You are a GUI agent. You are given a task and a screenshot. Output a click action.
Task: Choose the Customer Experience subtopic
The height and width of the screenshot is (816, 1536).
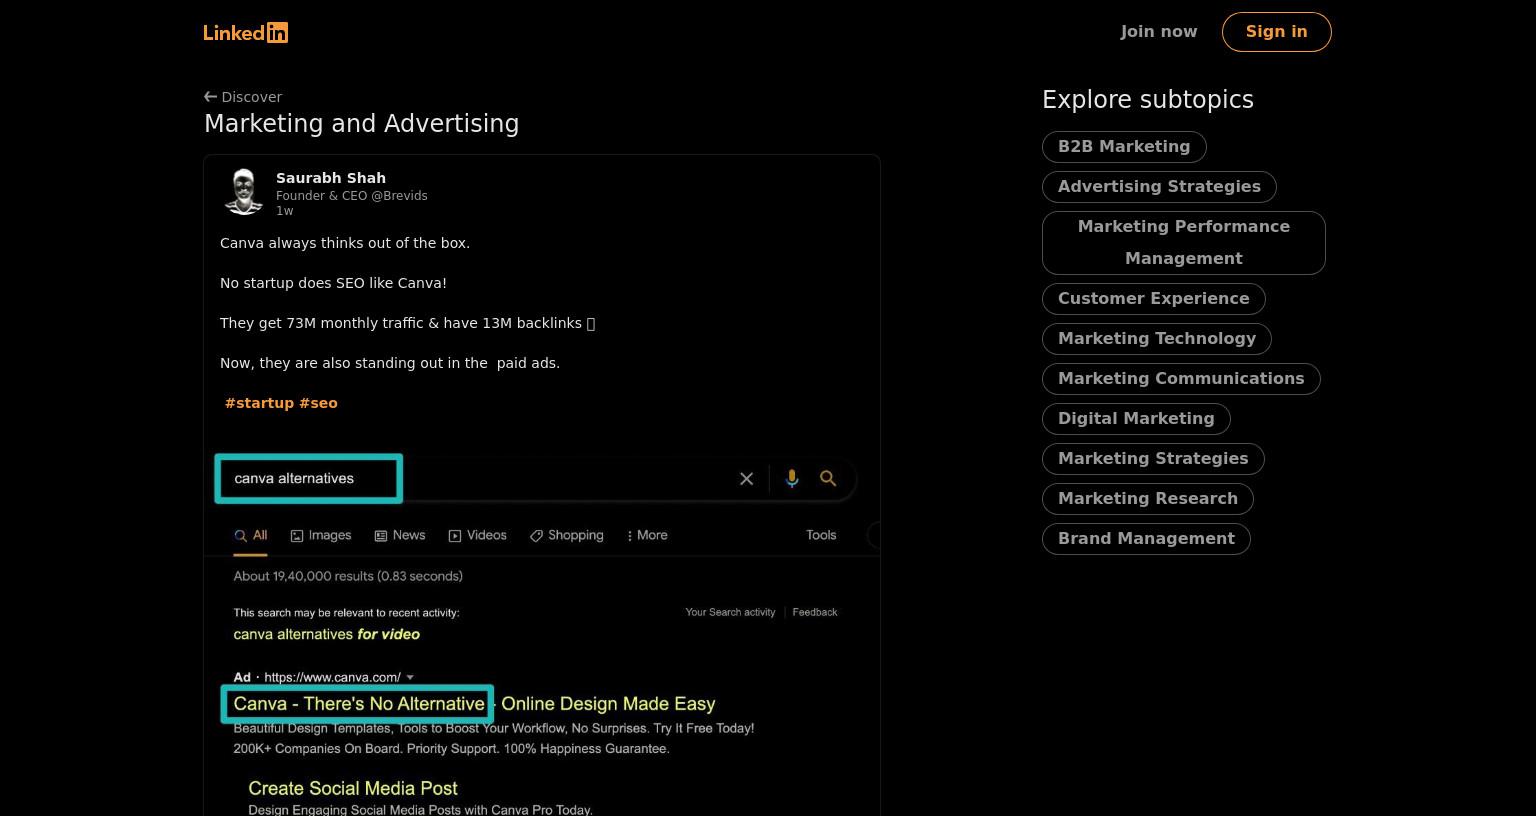[1153, 299]
